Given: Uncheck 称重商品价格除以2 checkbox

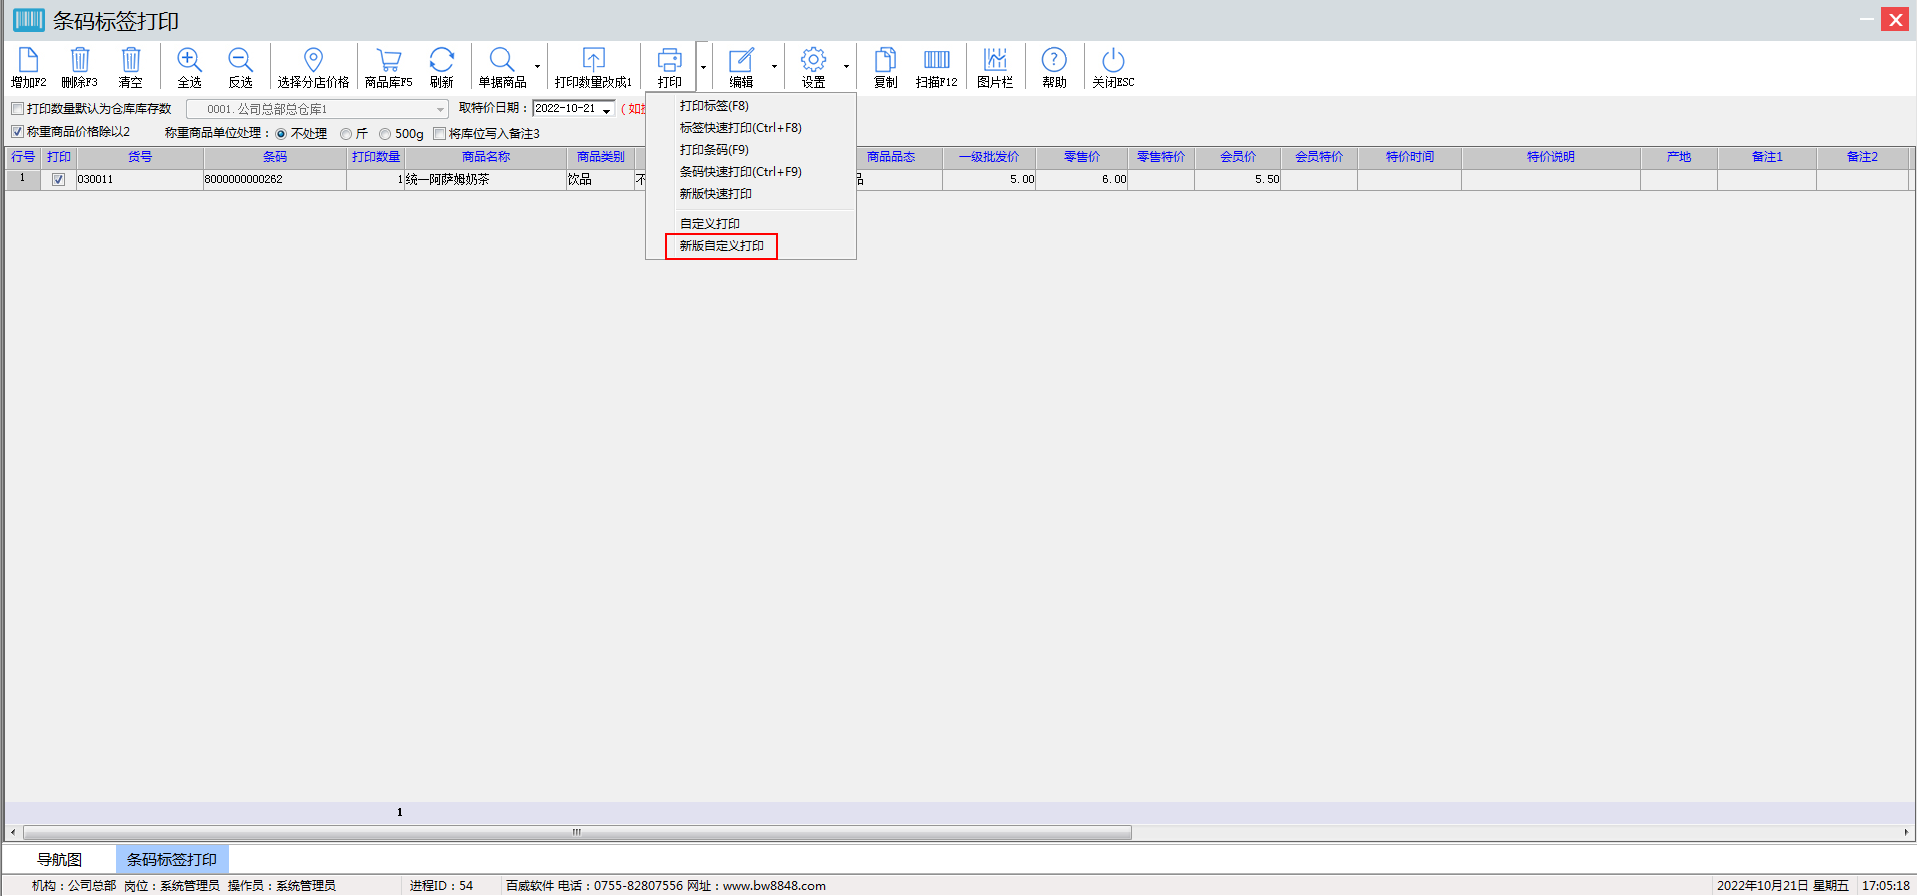Looking at the screenshot, I should [x=18, y=132].
